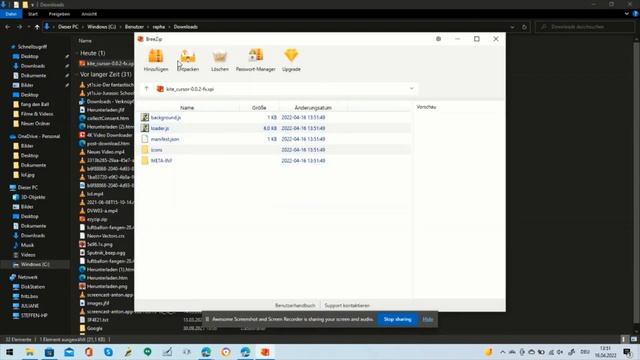Open the Support kontaktieren link
640x360 pixels.
347,305
